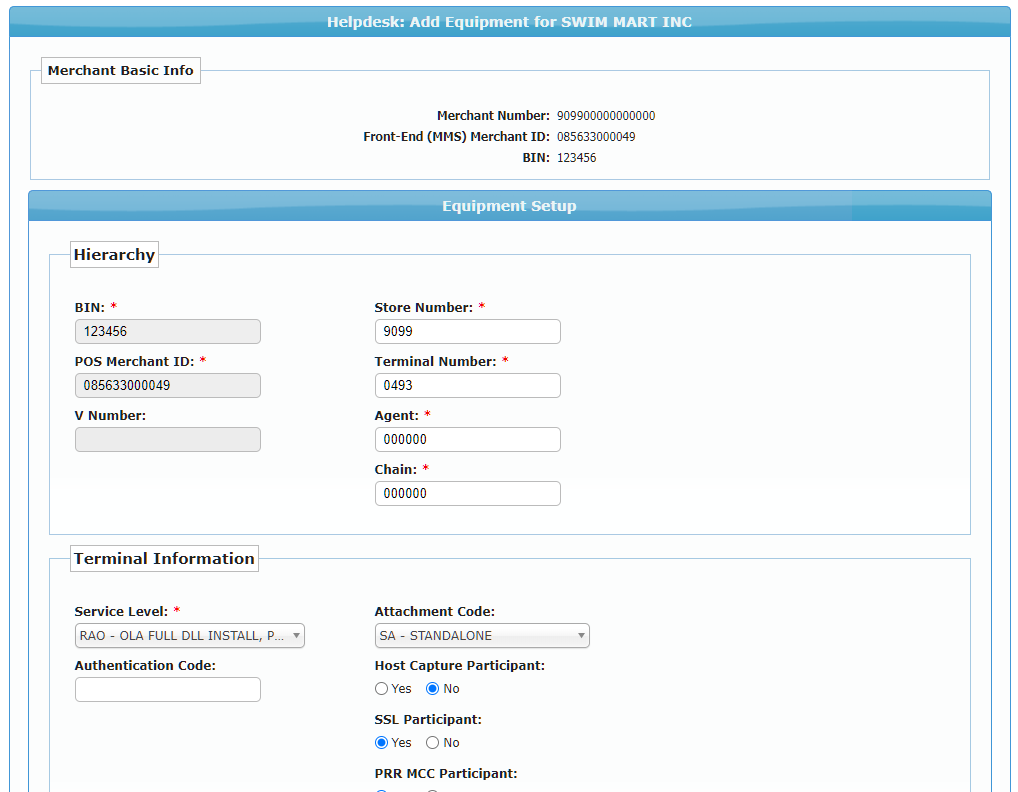This screenshot has width=1018, height=792.
Task: Click the Authentication Code label
Action: [145, 665]
